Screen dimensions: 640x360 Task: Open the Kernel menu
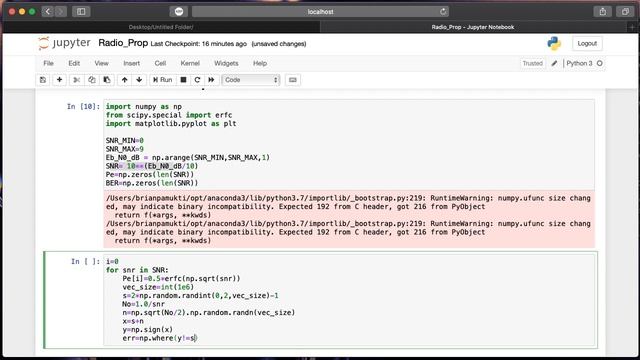point(190,63)
